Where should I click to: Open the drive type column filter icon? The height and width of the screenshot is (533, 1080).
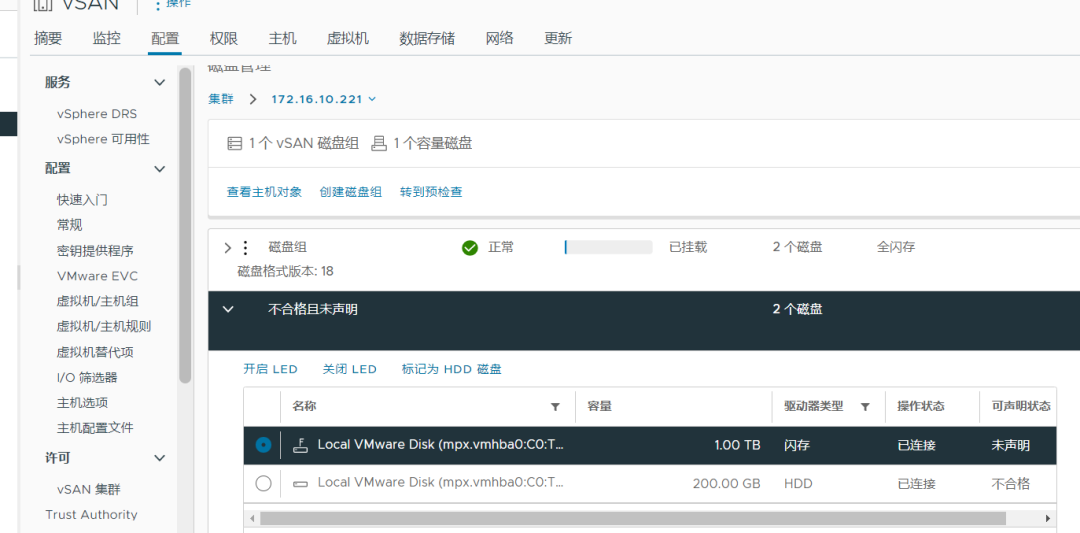[865, 407]
